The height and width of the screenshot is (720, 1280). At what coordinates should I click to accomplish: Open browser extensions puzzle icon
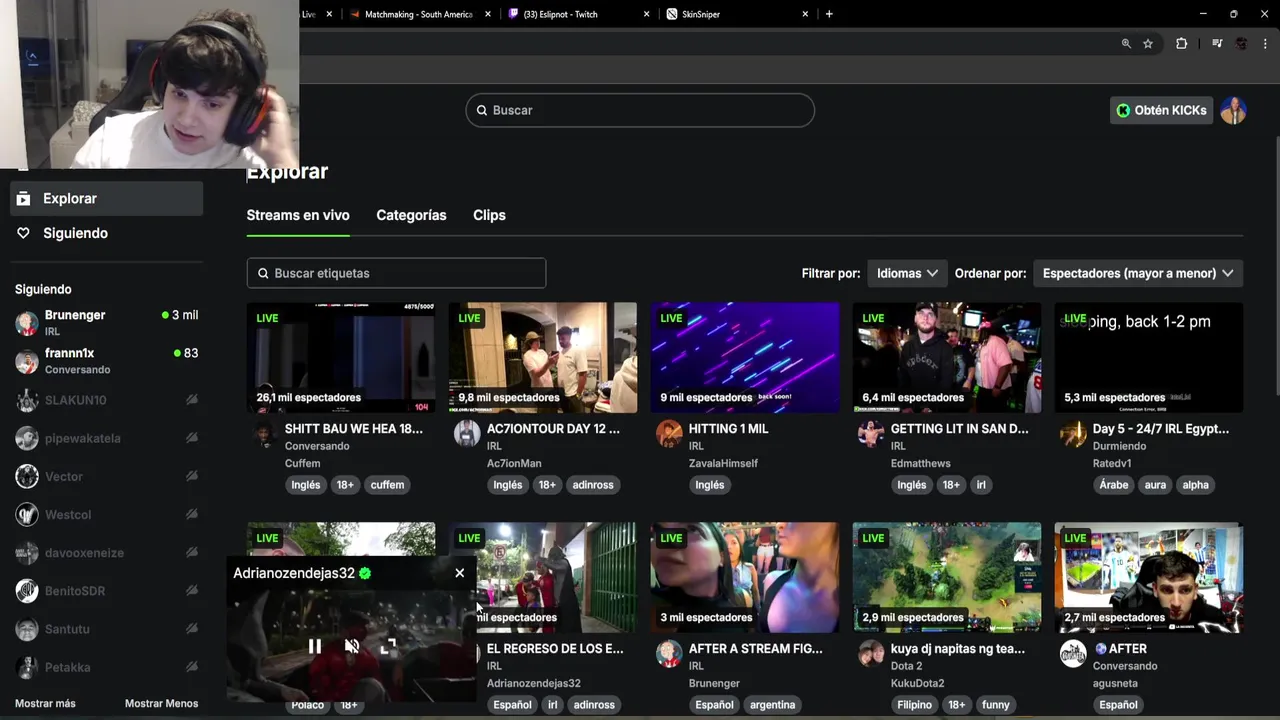[x=1181, y=44]
